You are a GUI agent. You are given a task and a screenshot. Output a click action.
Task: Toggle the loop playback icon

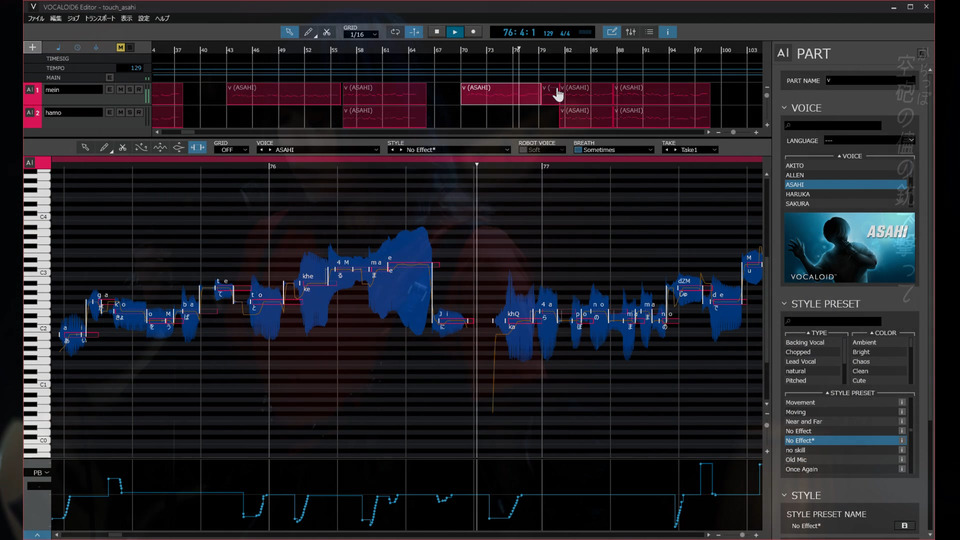click(396, 32)
